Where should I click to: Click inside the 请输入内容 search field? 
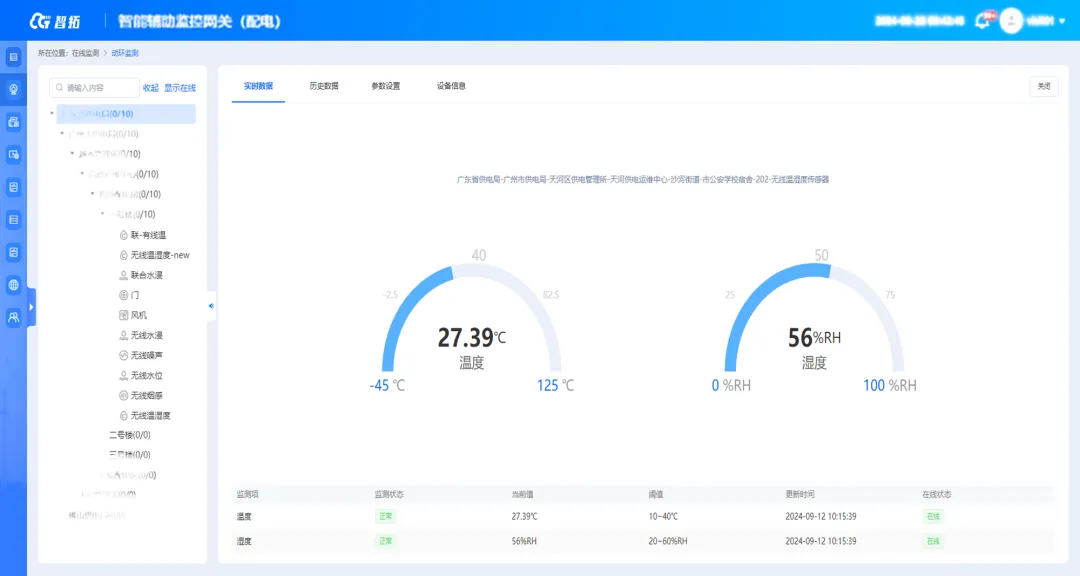coord(95,88)
